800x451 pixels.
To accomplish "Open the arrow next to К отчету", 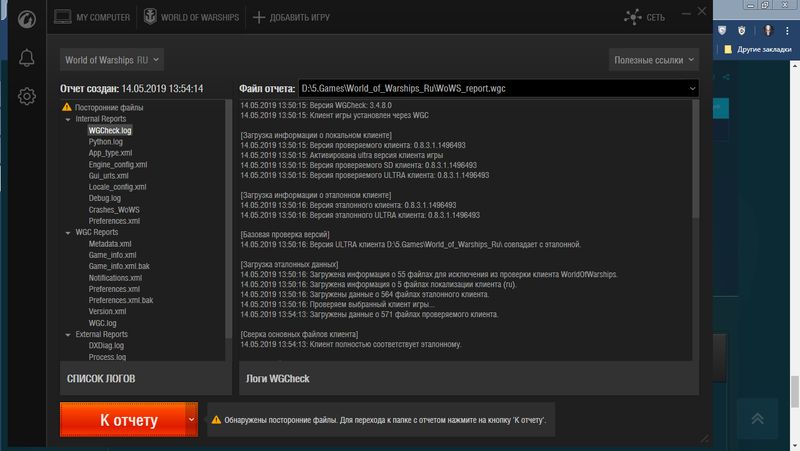I will [191, 419].
